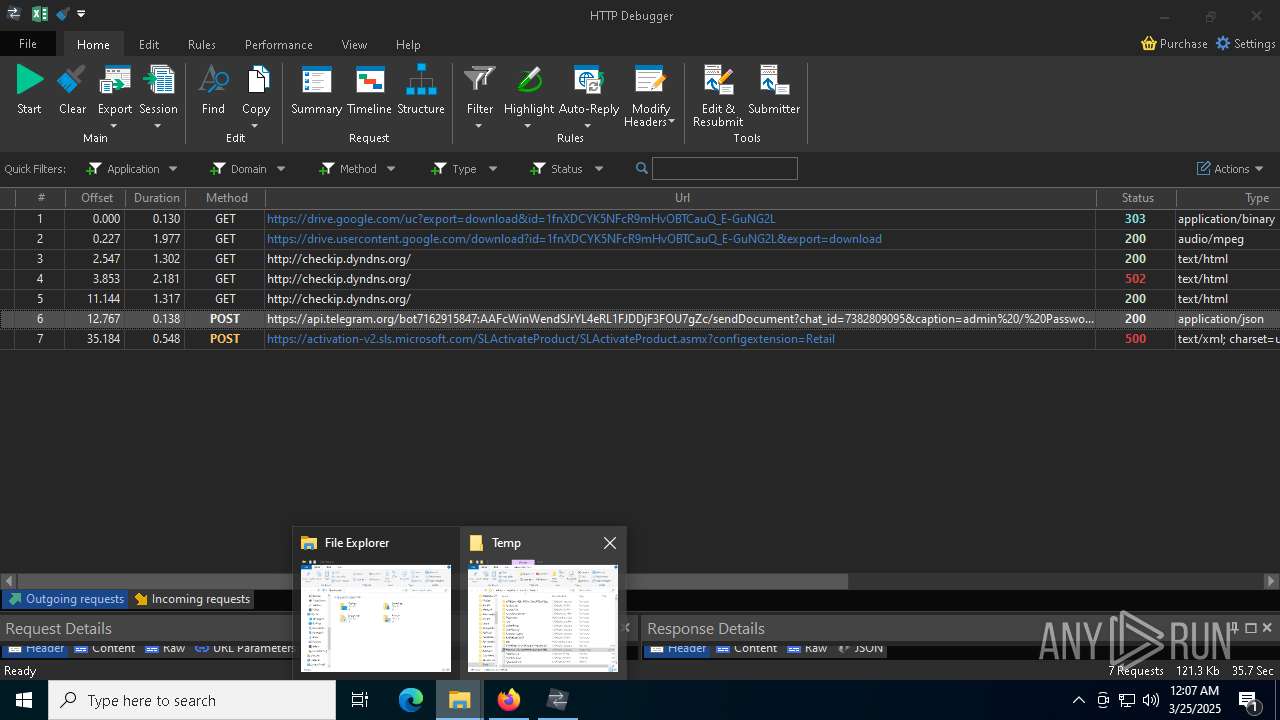Switch to the Rules ribbon tab
This screenshot has width=1280, height=720.
[x=202, y=45]
